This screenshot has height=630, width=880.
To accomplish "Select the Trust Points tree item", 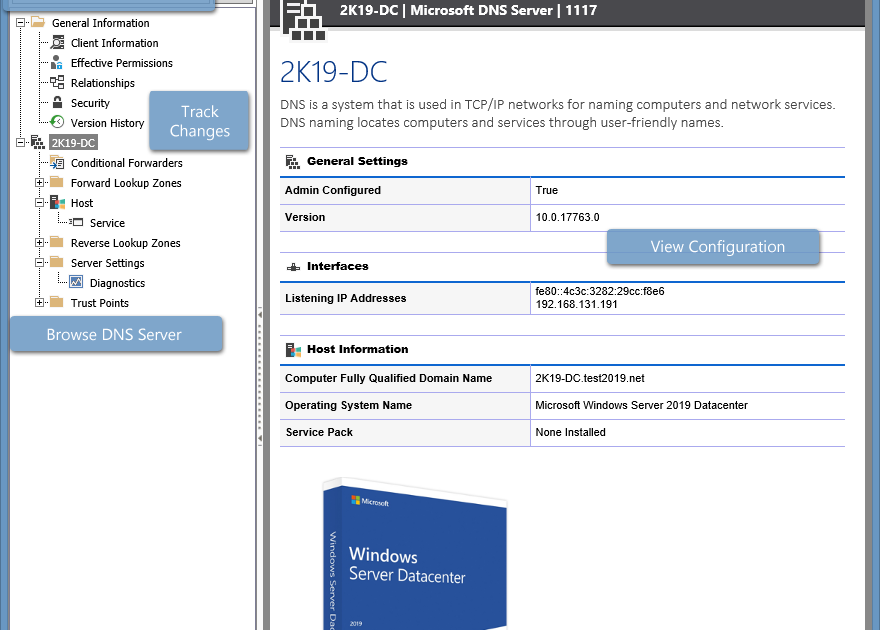I will 100,303.
